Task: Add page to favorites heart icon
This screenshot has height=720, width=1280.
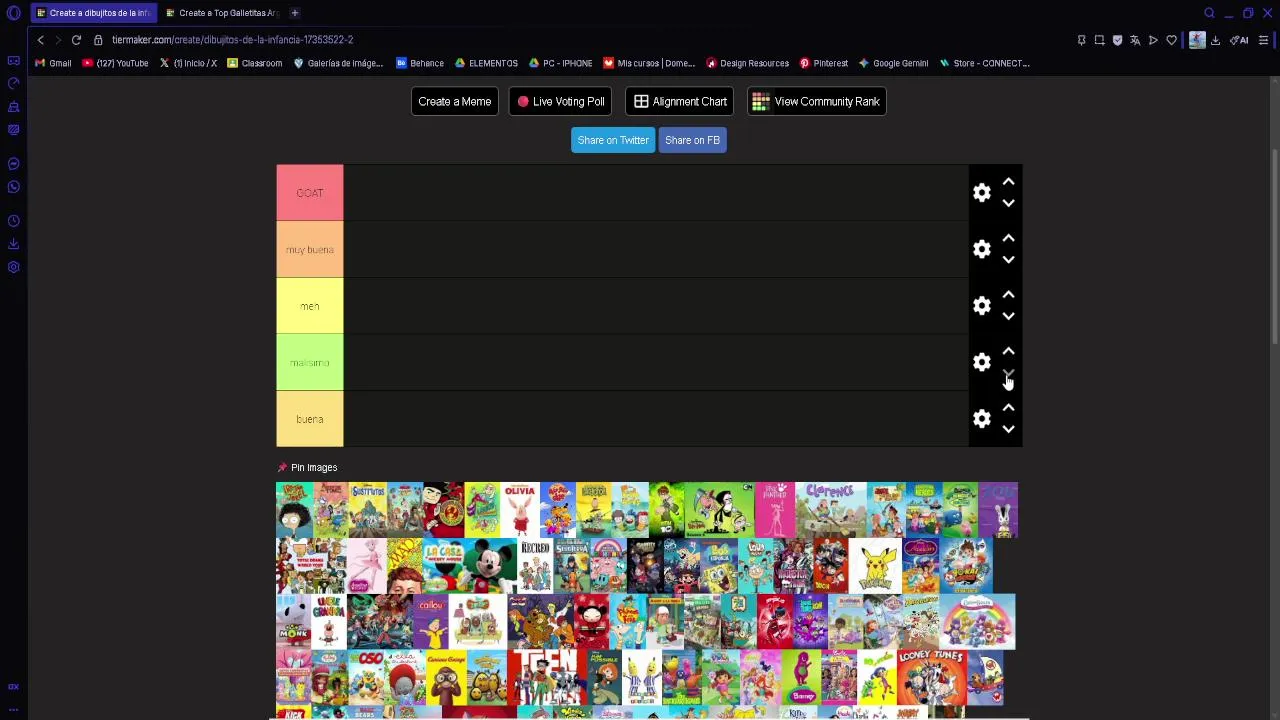Action: (1171, 40)
